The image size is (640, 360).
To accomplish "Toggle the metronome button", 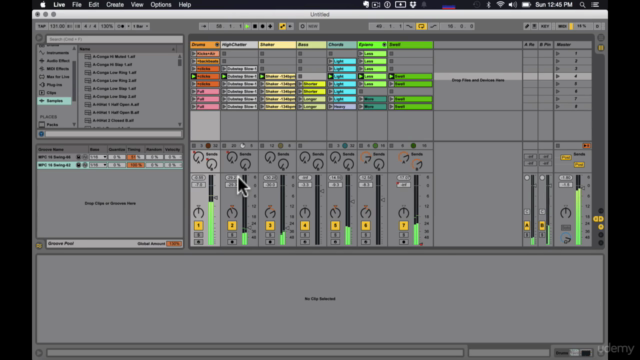I will pyautogui.click(x=120, y=26).
